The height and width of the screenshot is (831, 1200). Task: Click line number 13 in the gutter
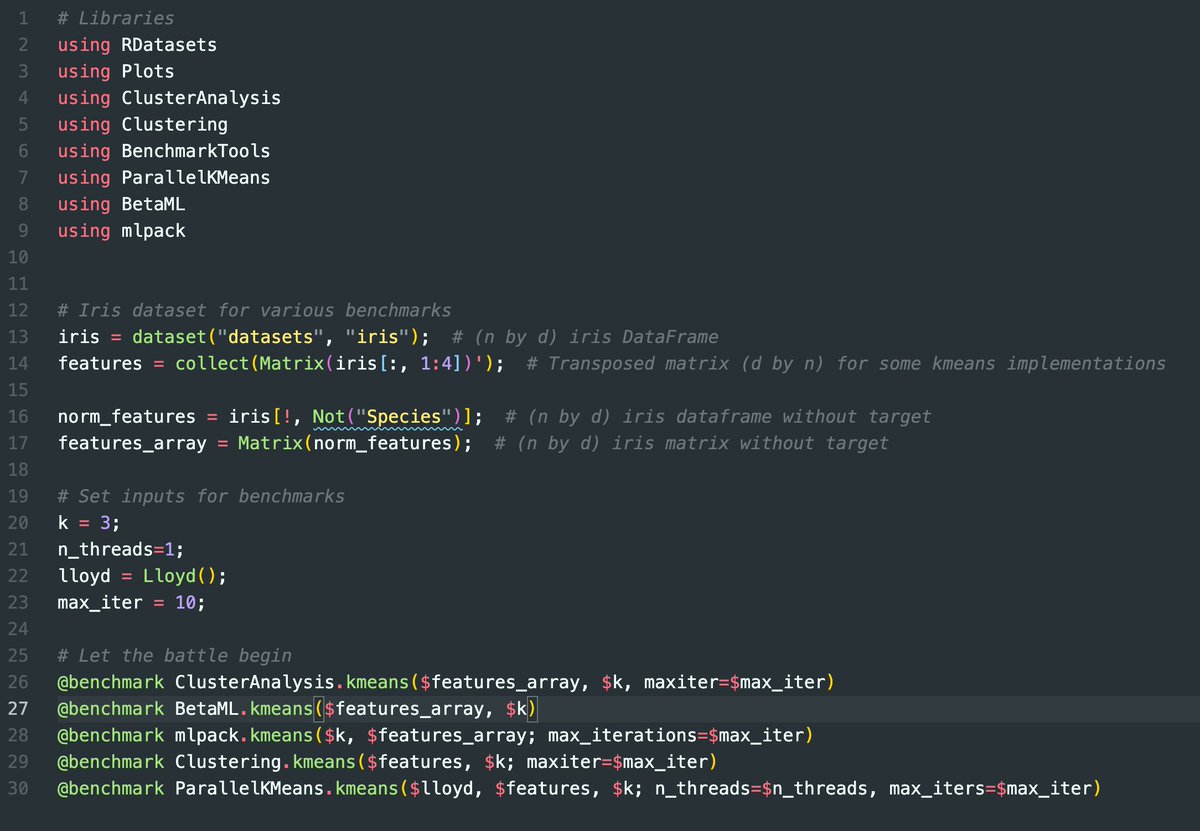[19, 337]
